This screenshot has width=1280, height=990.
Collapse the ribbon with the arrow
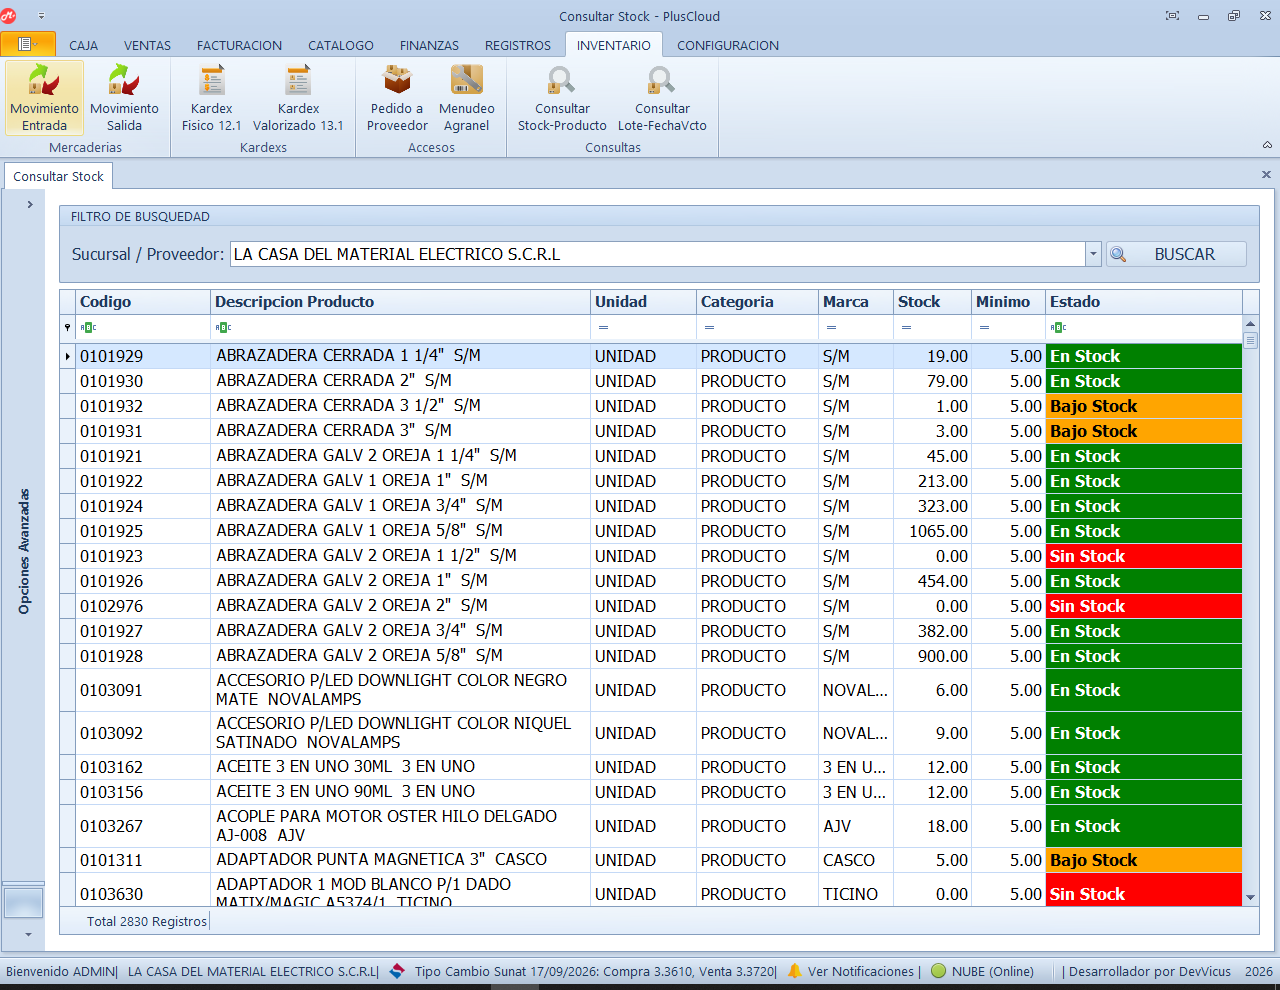point(1267,145)
